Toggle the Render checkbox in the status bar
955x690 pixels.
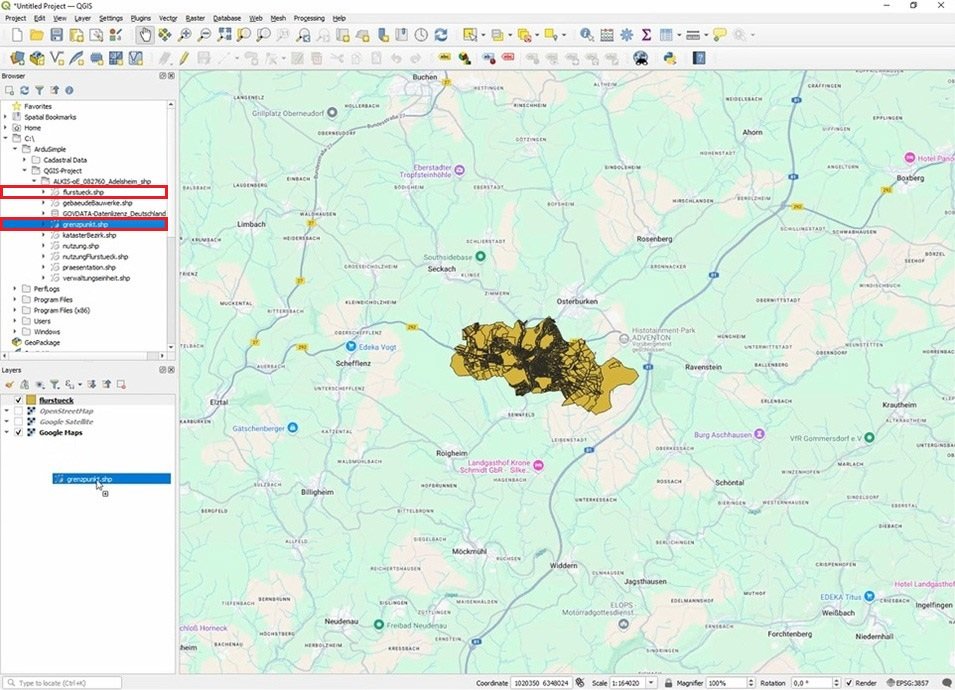coord(851,683)
